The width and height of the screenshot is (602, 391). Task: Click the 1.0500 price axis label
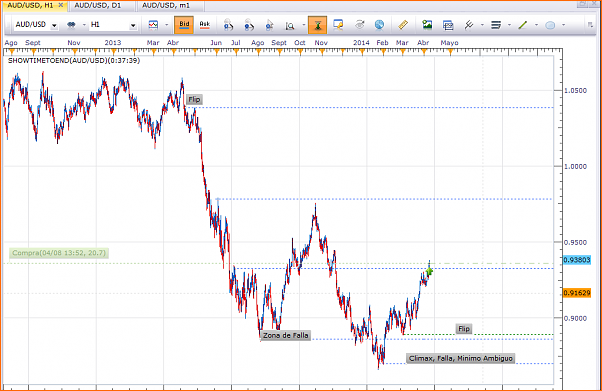click(575, 91)
